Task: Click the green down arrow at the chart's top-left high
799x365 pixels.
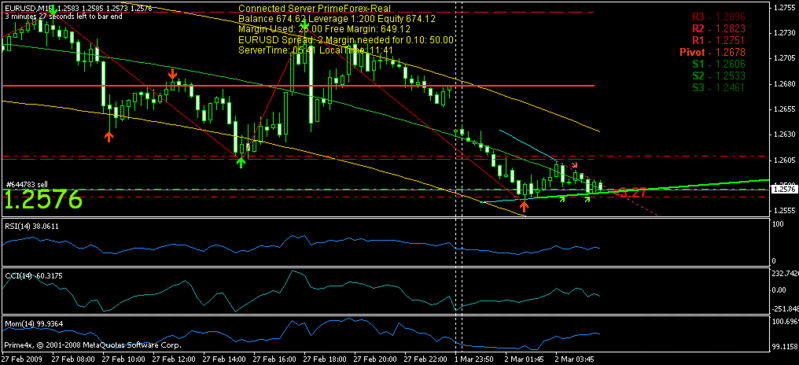Action: tap(53, 9)
